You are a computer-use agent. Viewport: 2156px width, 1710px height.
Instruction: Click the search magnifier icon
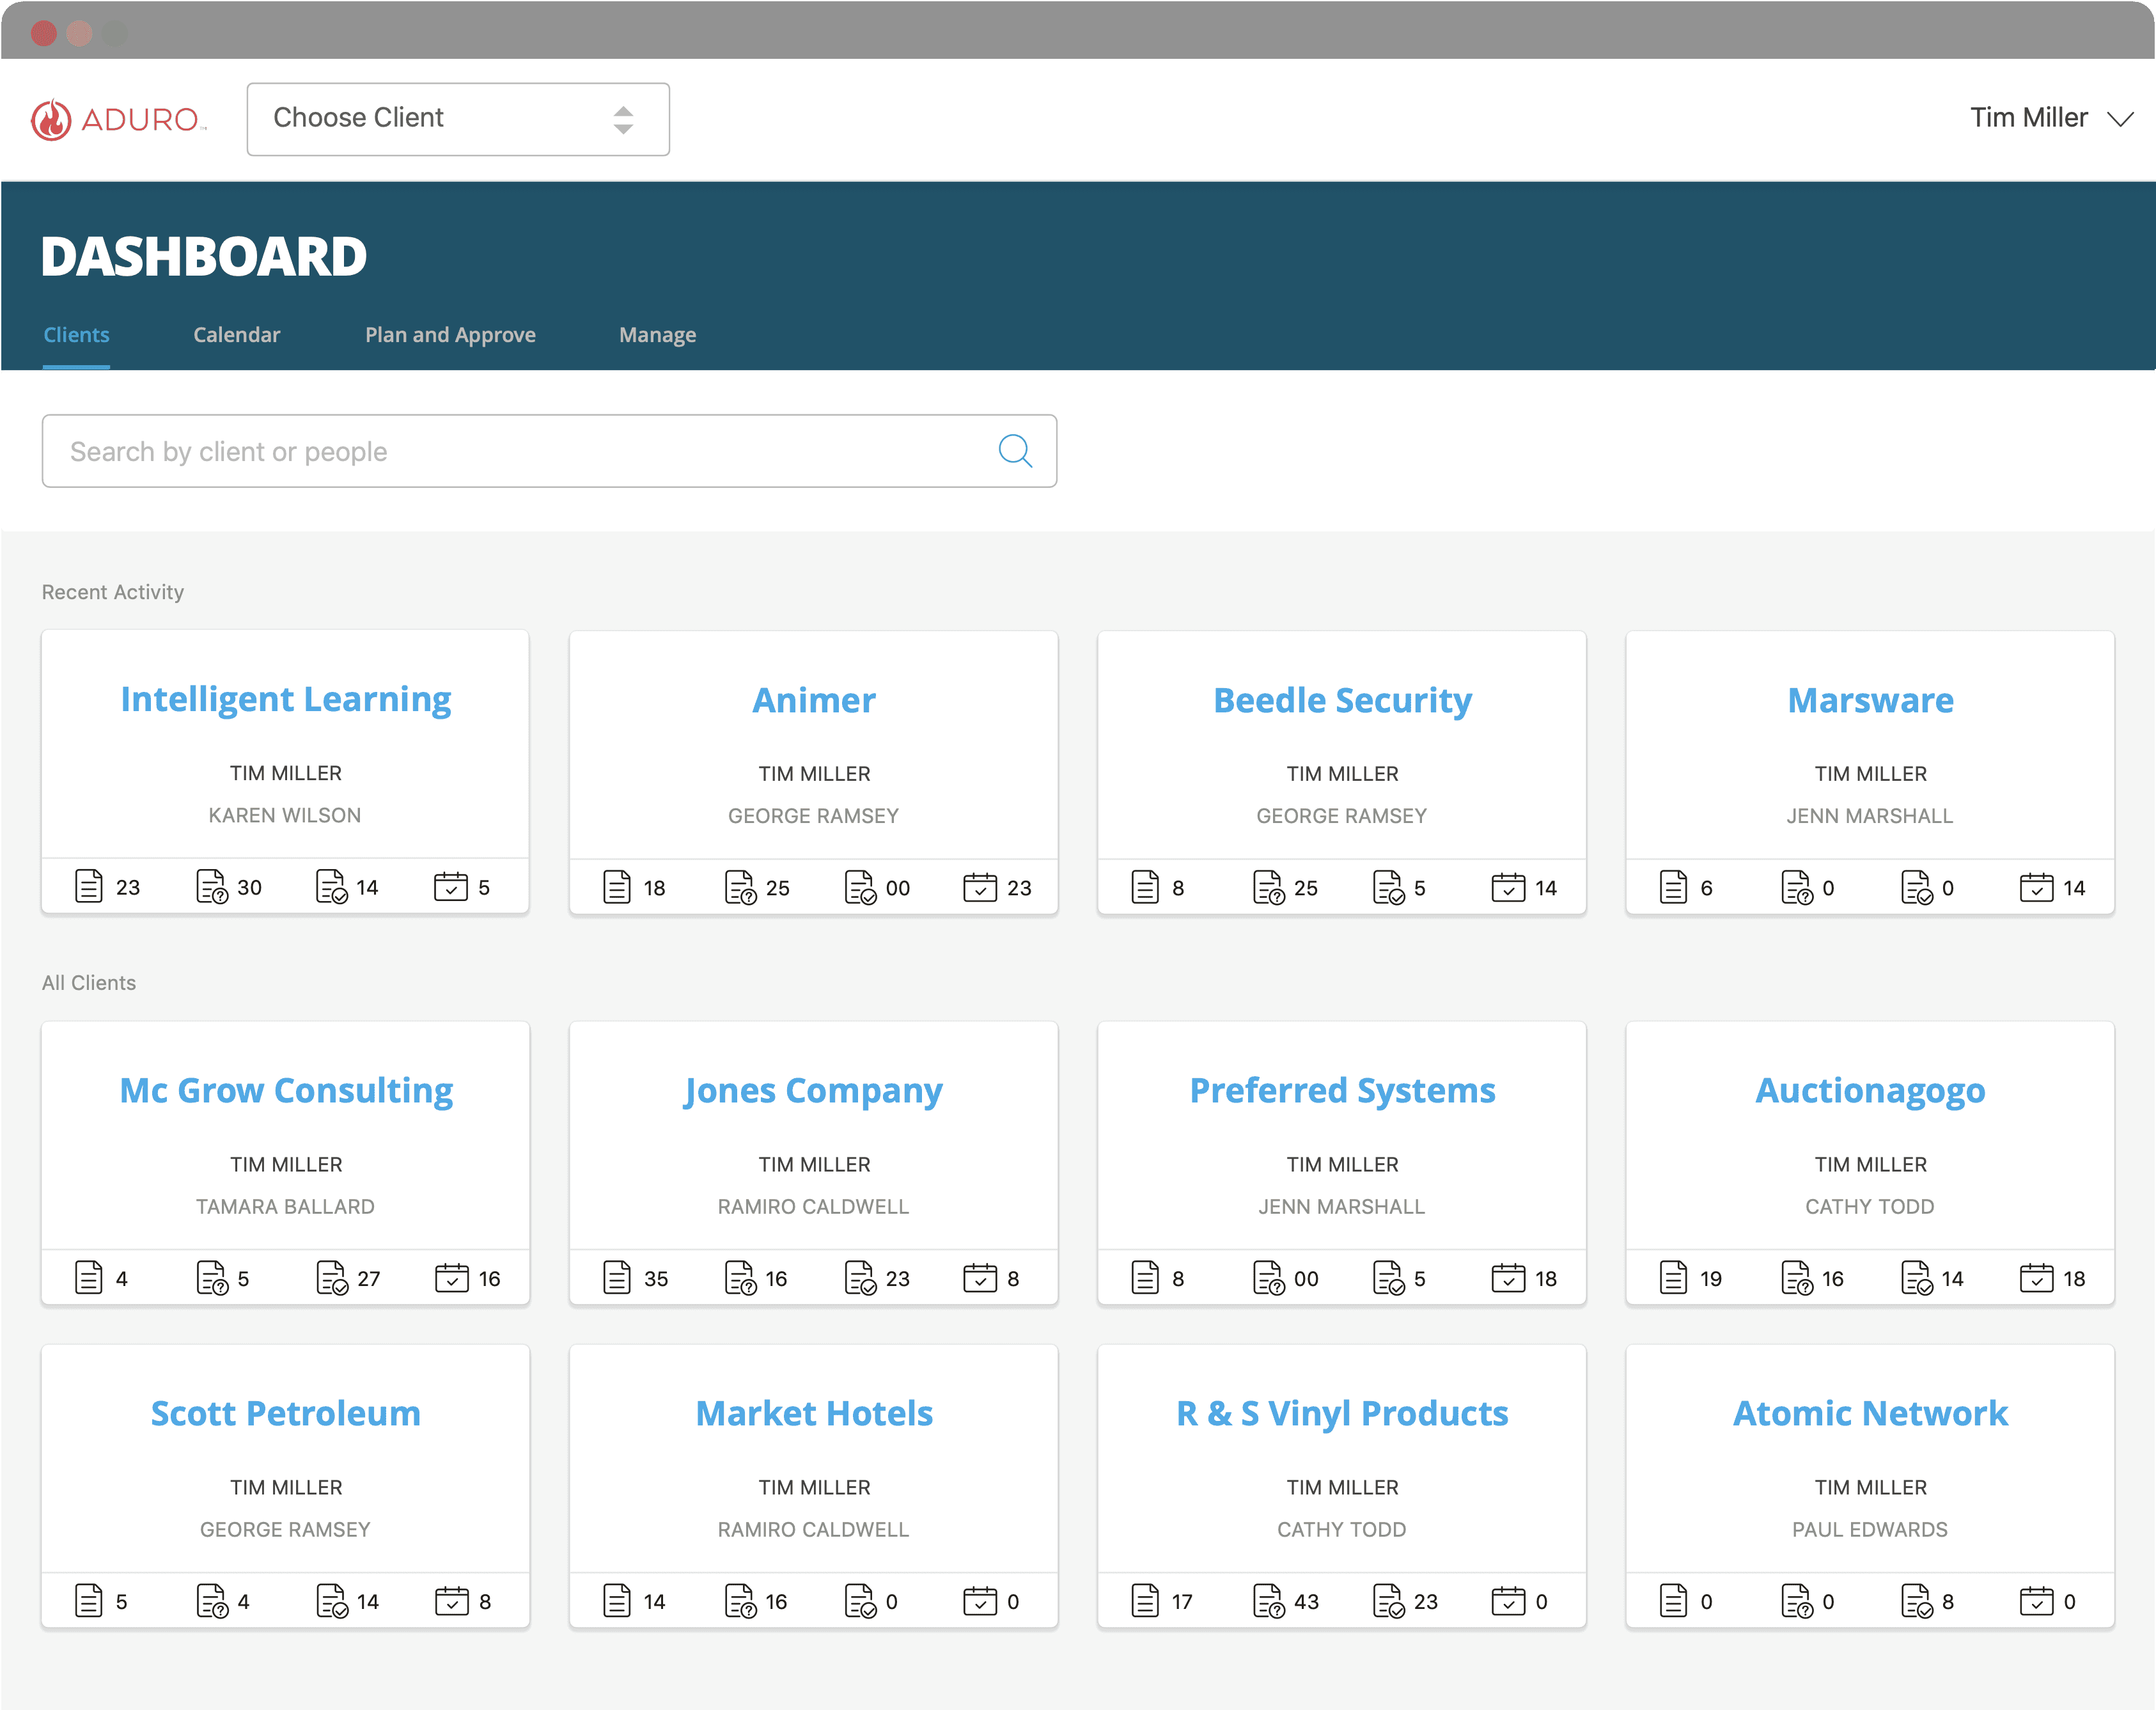1015,451
